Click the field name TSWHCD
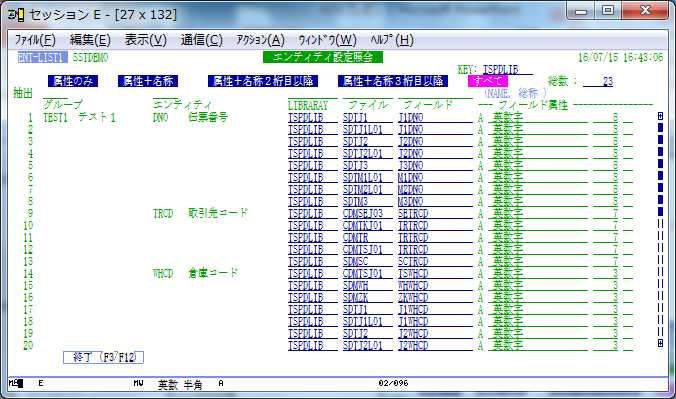This screenshot has height=399, width=676. (x=435, y=273)
